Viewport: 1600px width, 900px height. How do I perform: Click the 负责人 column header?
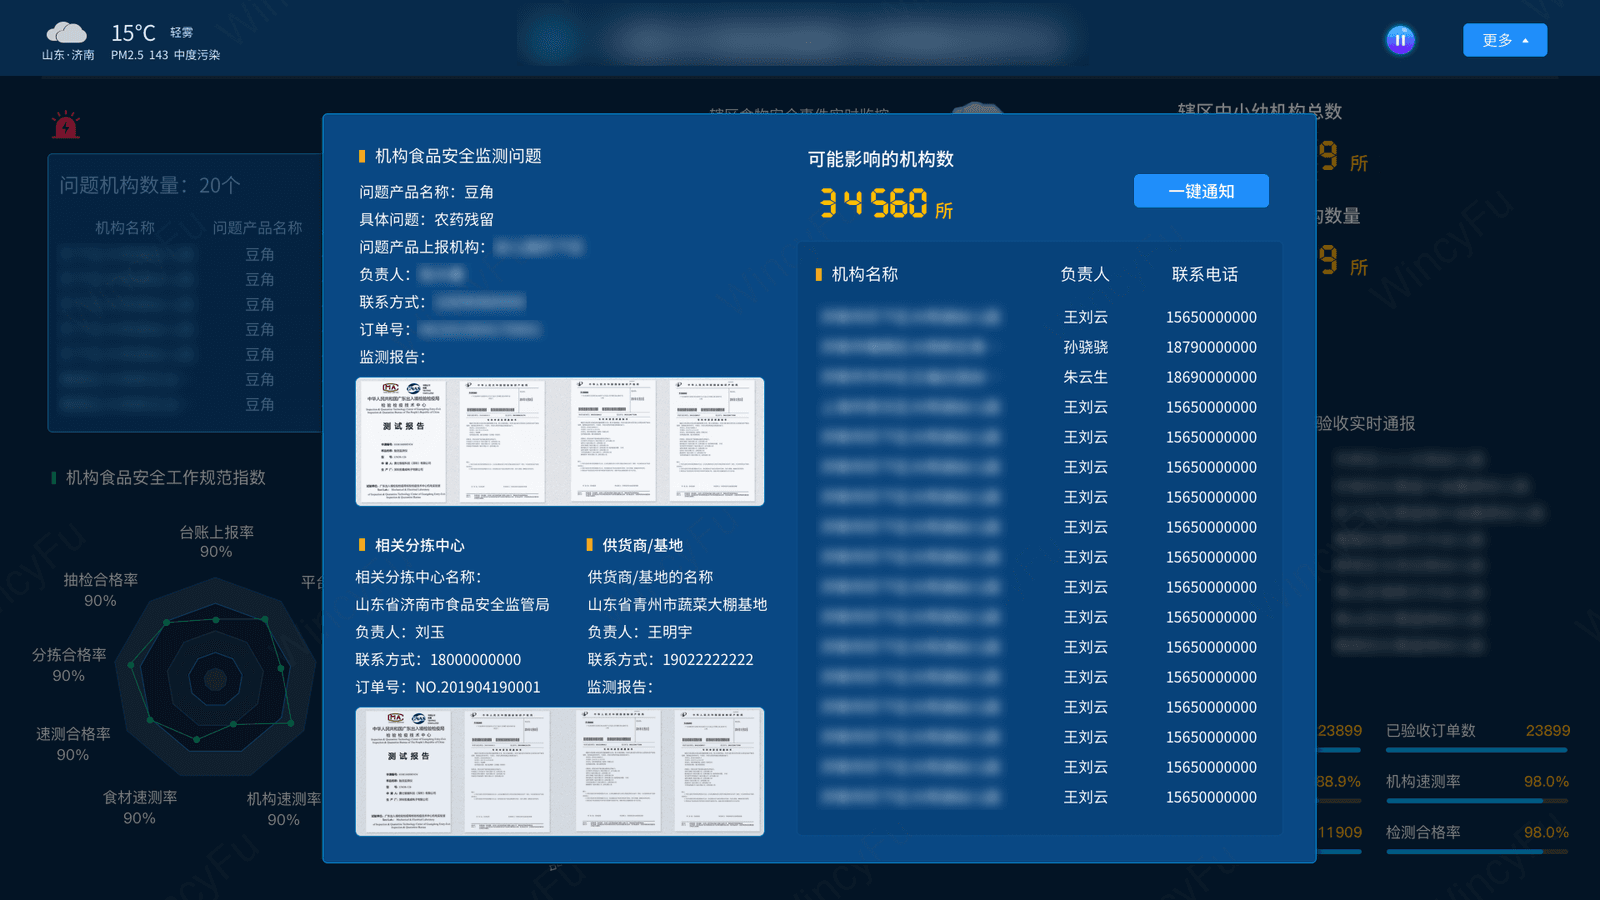click(1085, 274)
